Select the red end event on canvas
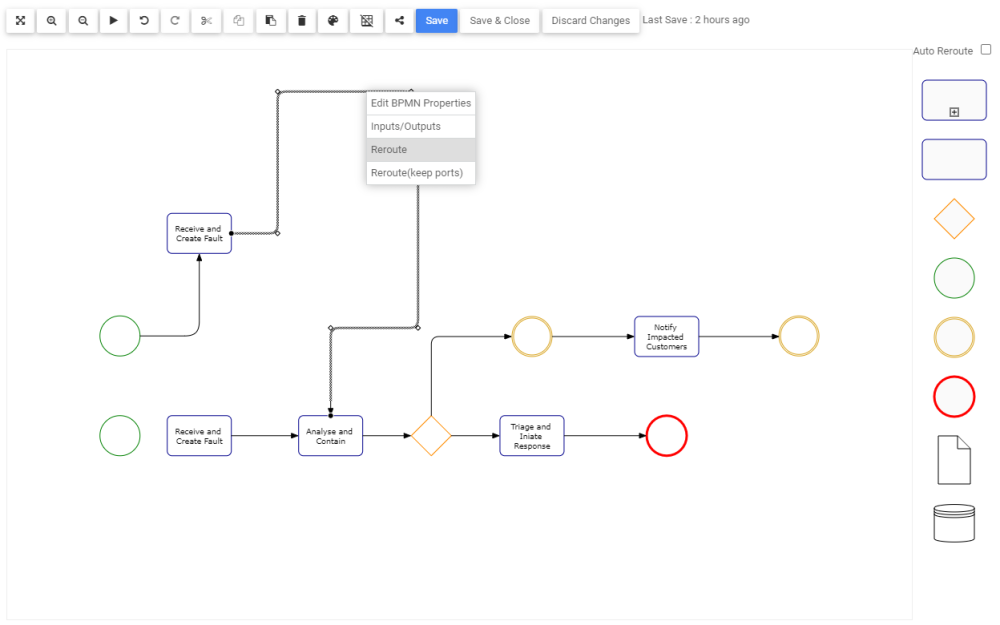Viewport: 1000px width, 625px height. (x=666, y=436)
